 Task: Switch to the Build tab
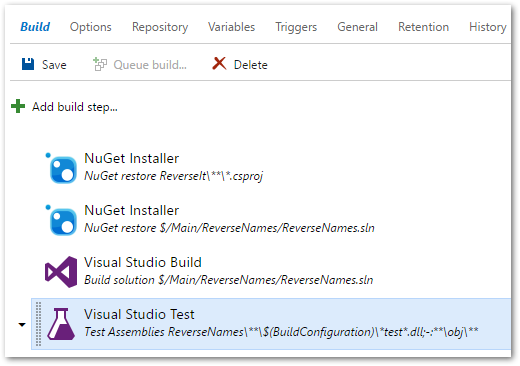(35, 27)
